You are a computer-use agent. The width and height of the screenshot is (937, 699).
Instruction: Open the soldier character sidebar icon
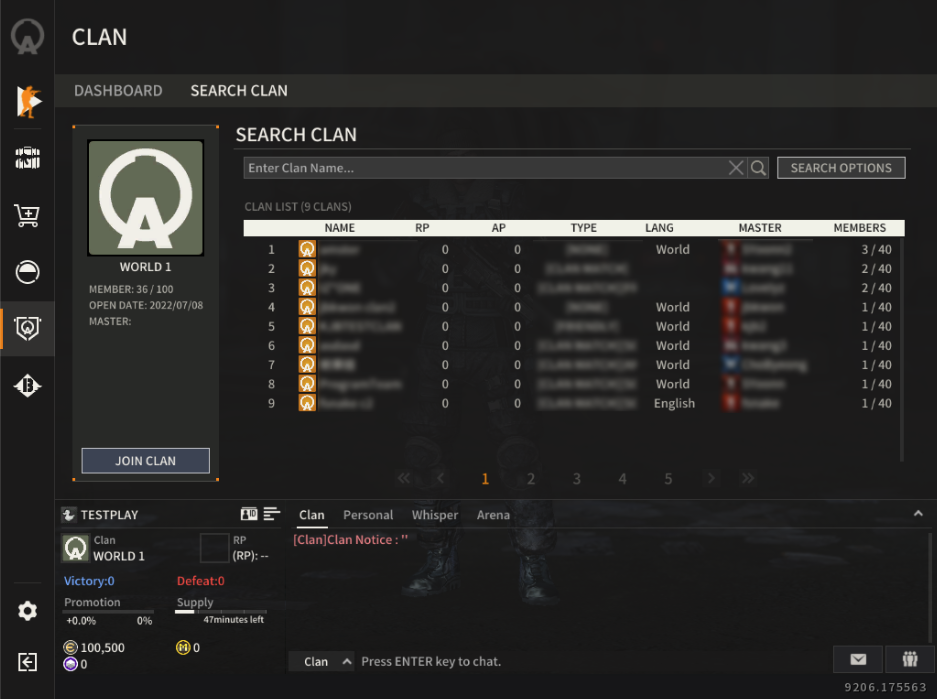click(27, 101)
